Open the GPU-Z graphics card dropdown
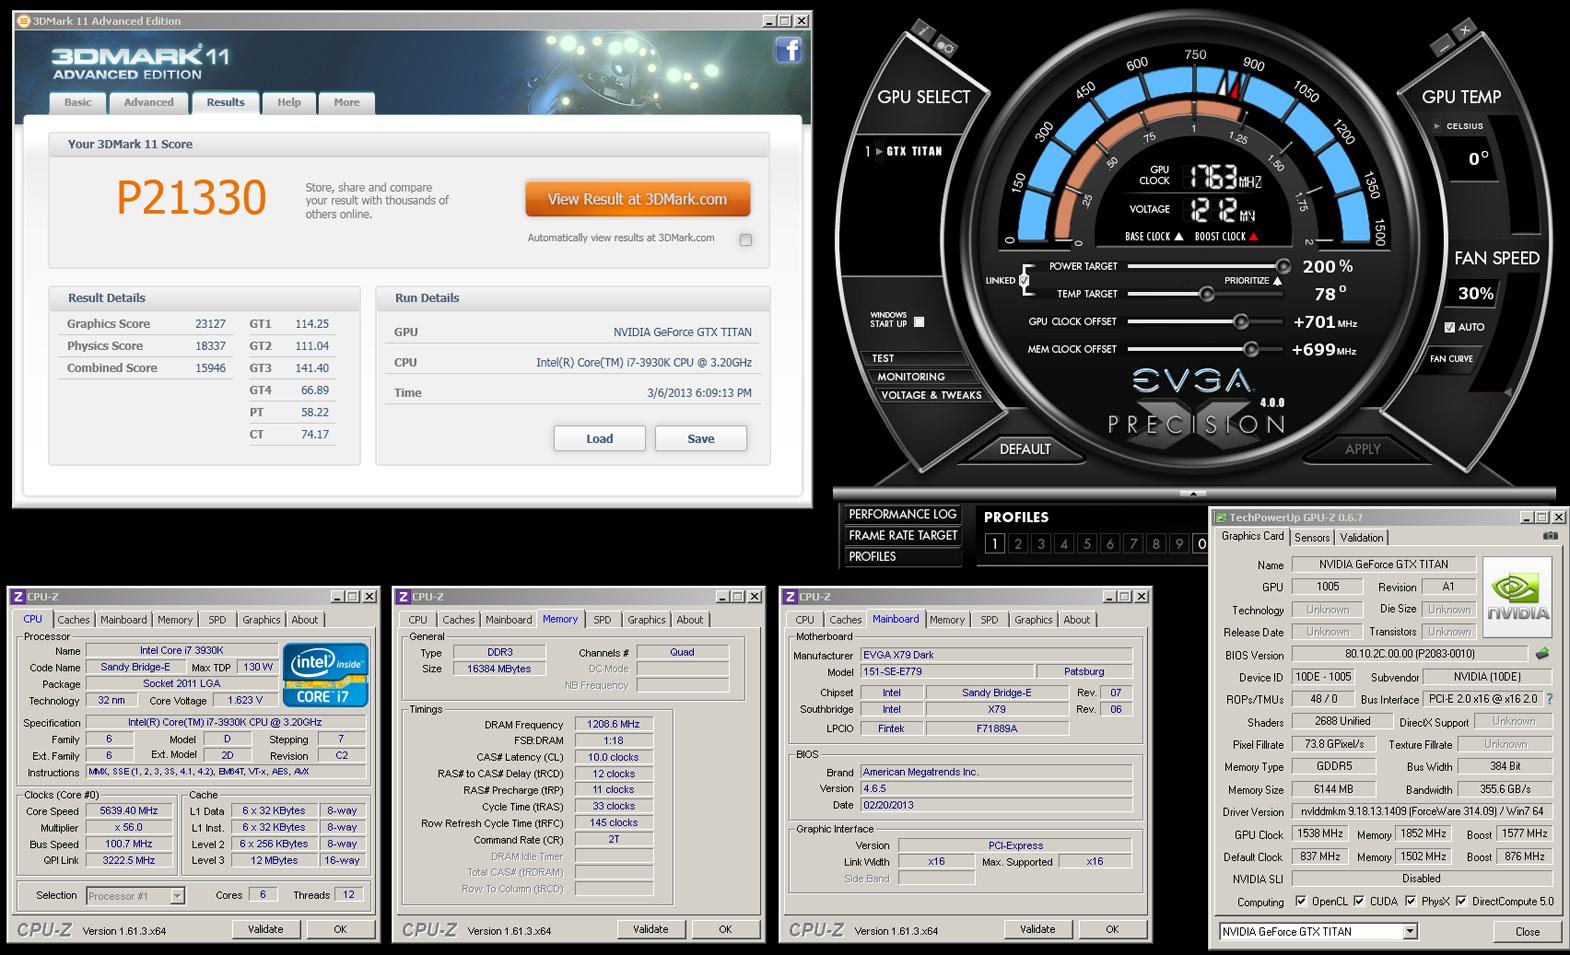The image size is (1570, 955). 1410,931
